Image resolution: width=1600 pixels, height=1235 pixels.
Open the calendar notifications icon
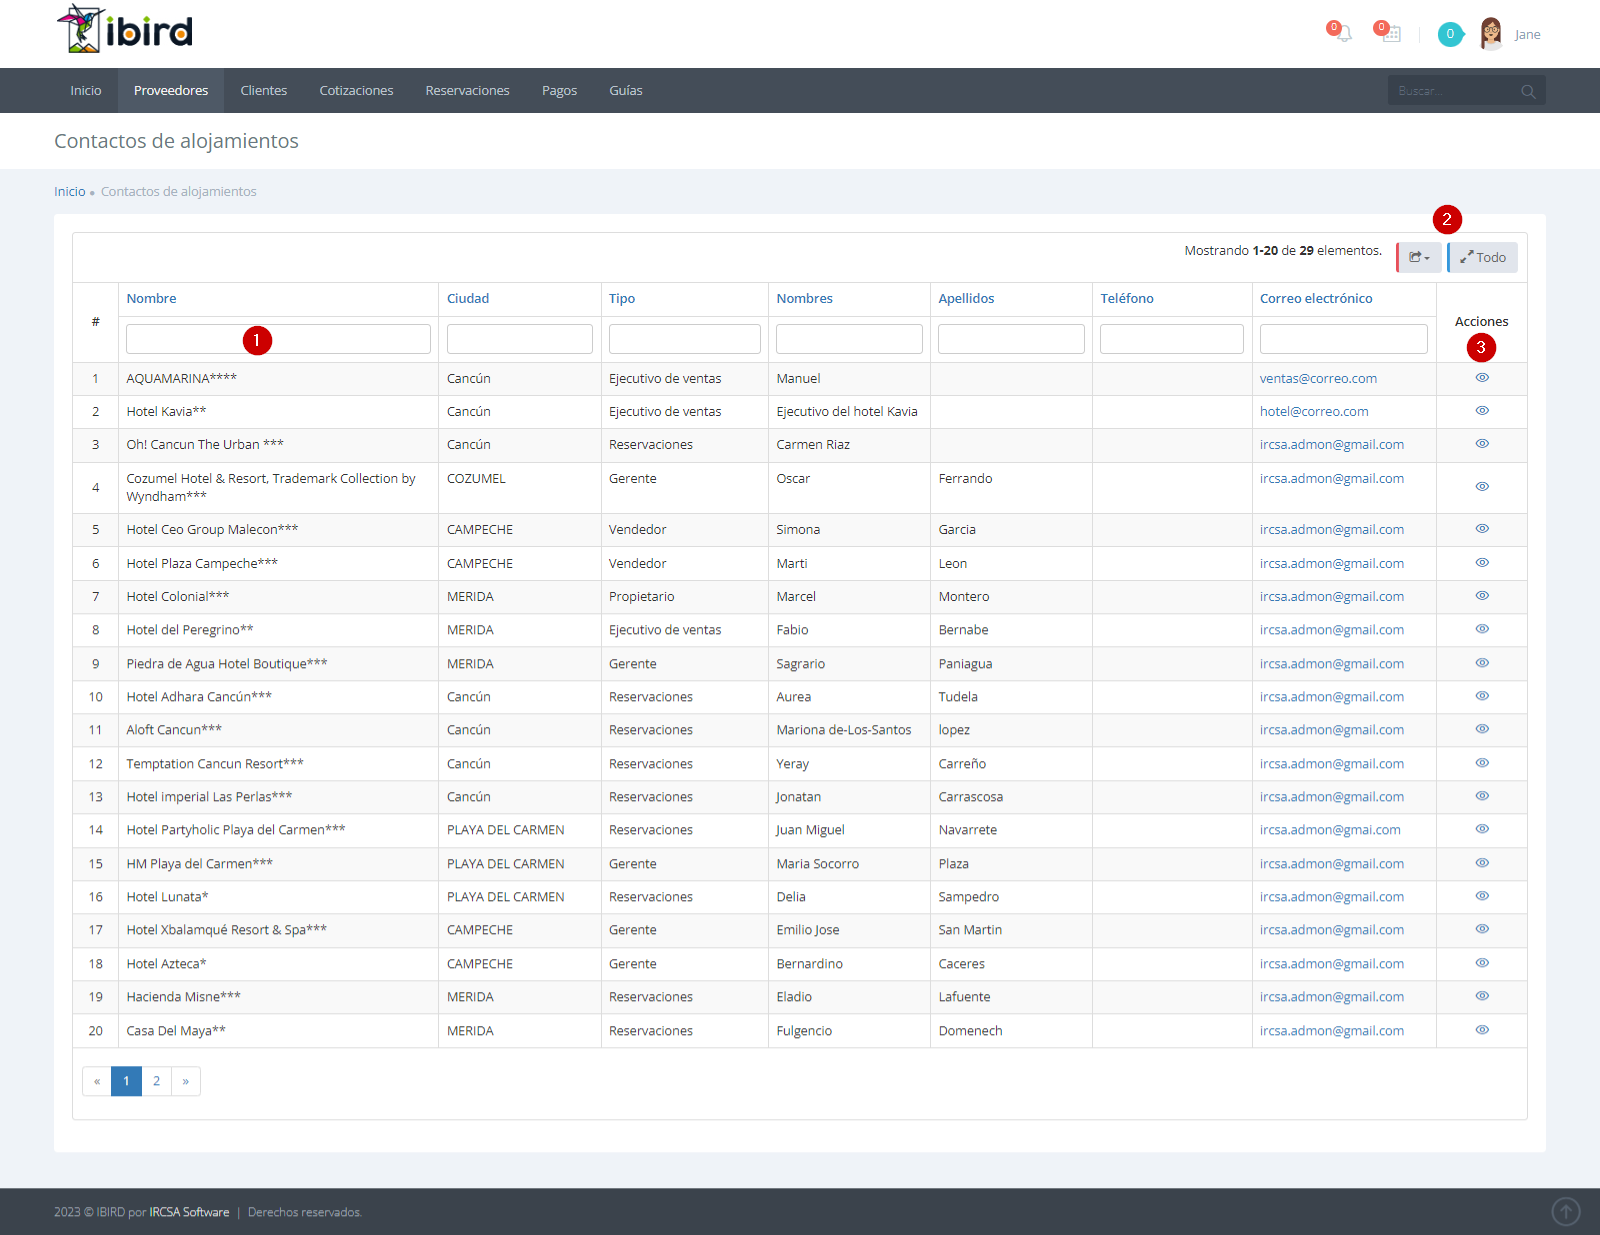coord(1390,33)
